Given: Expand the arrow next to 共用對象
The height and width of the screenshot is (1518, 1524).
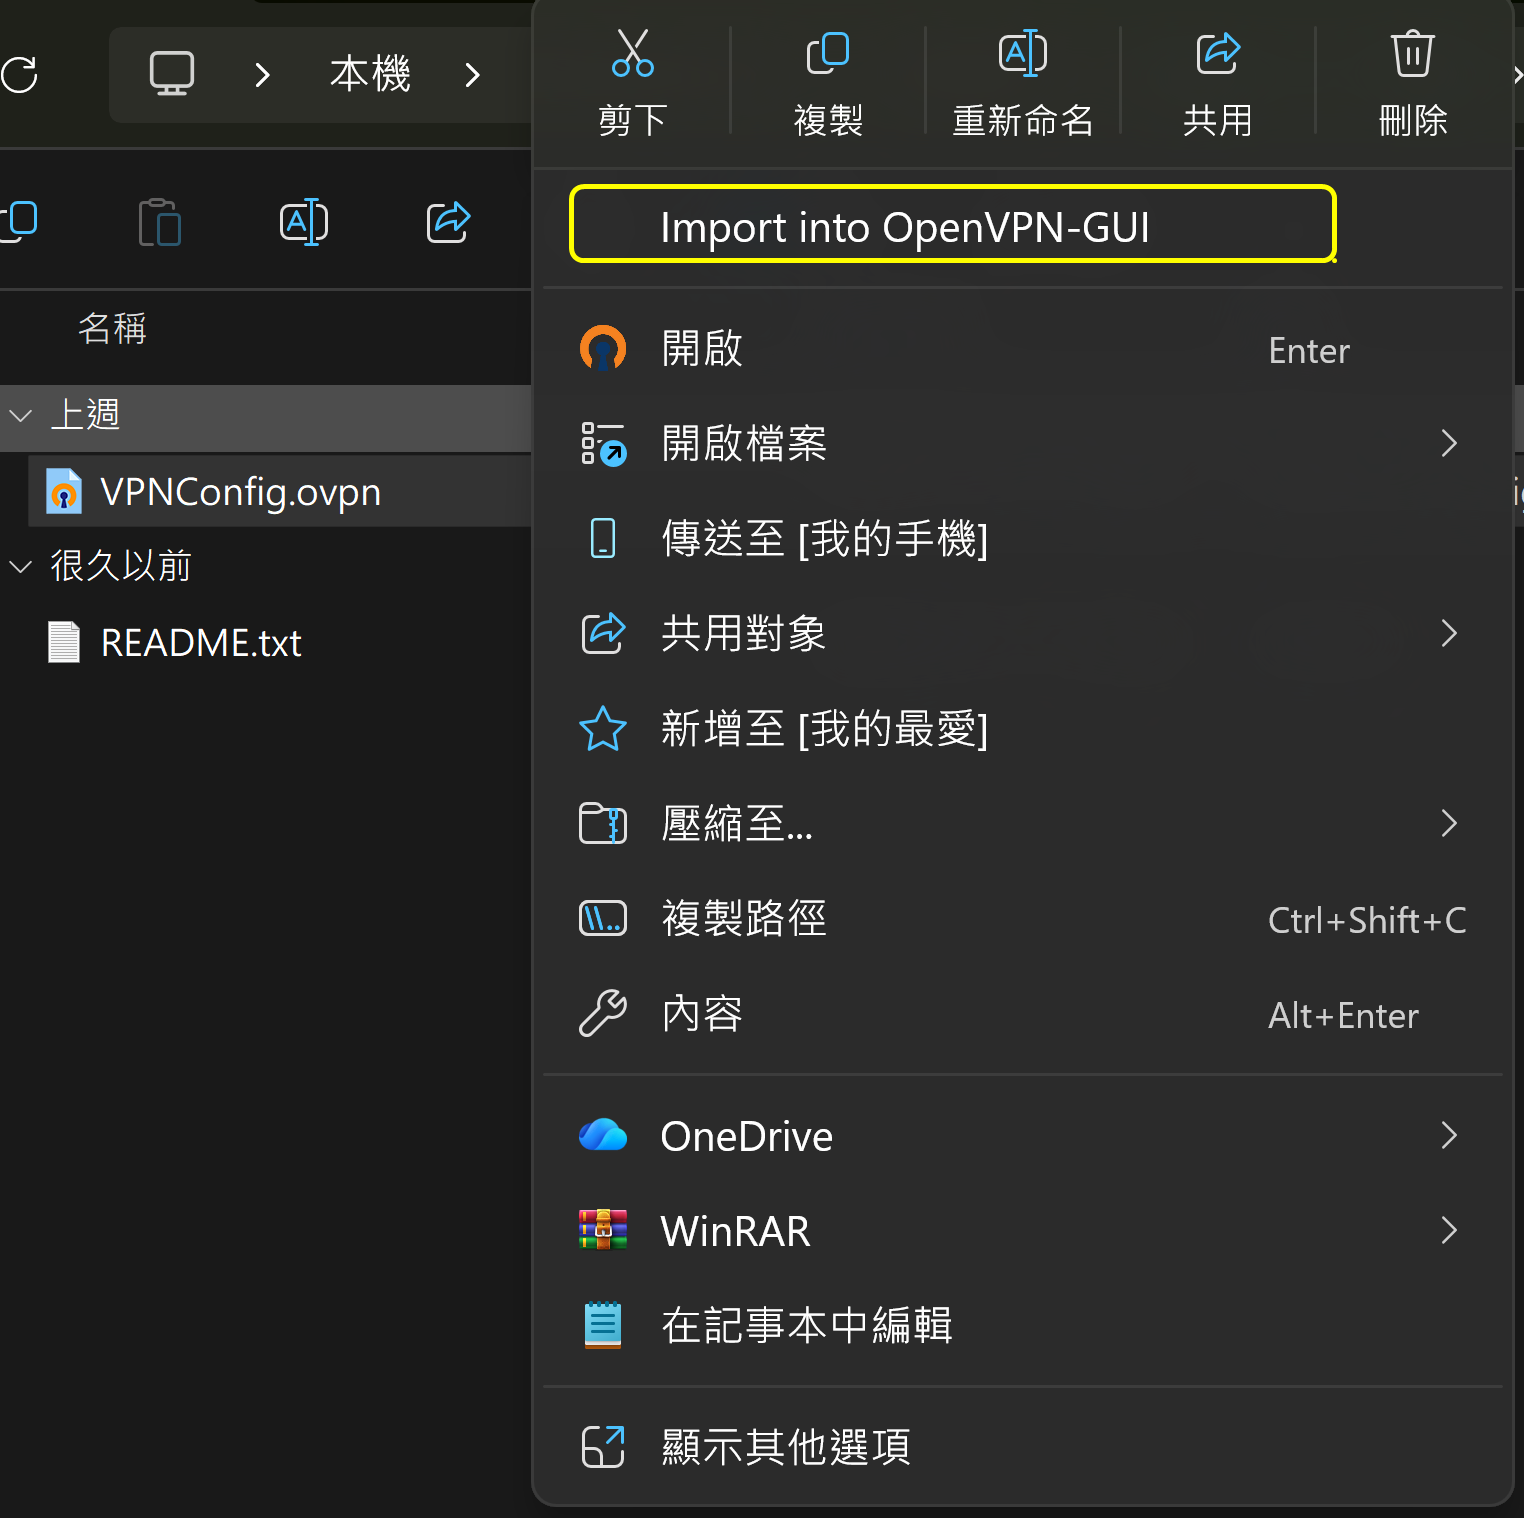Looking at the screenshot, I should [x=1449, y=633].
